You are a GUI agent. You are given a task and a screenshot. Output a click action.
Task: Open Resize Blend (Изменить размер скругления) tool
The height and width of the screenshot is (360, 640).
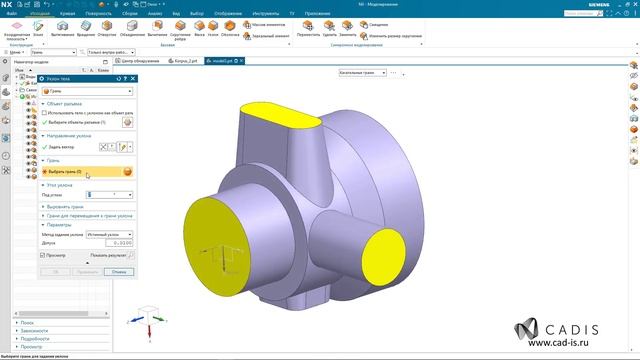click(x=391, y=36)
